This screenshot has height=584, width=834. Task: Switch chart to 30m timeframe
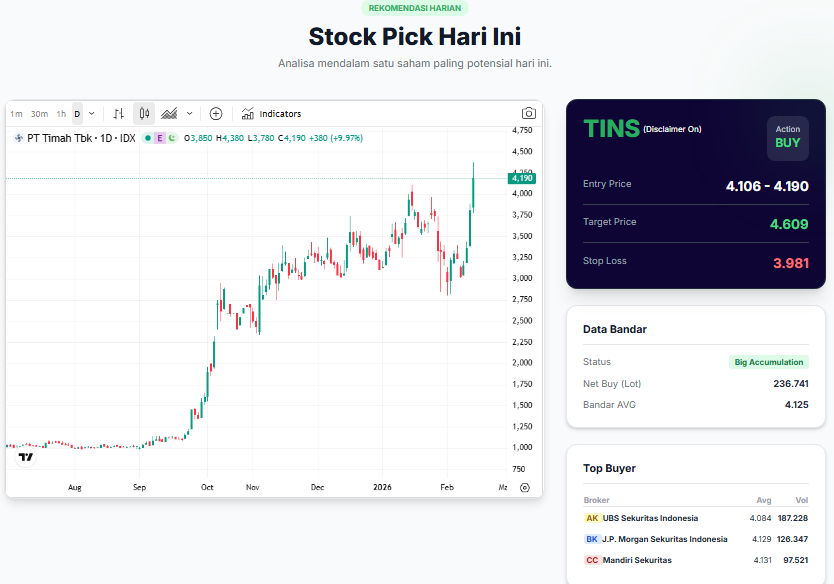pyautogui.click(x=39, y=114)
